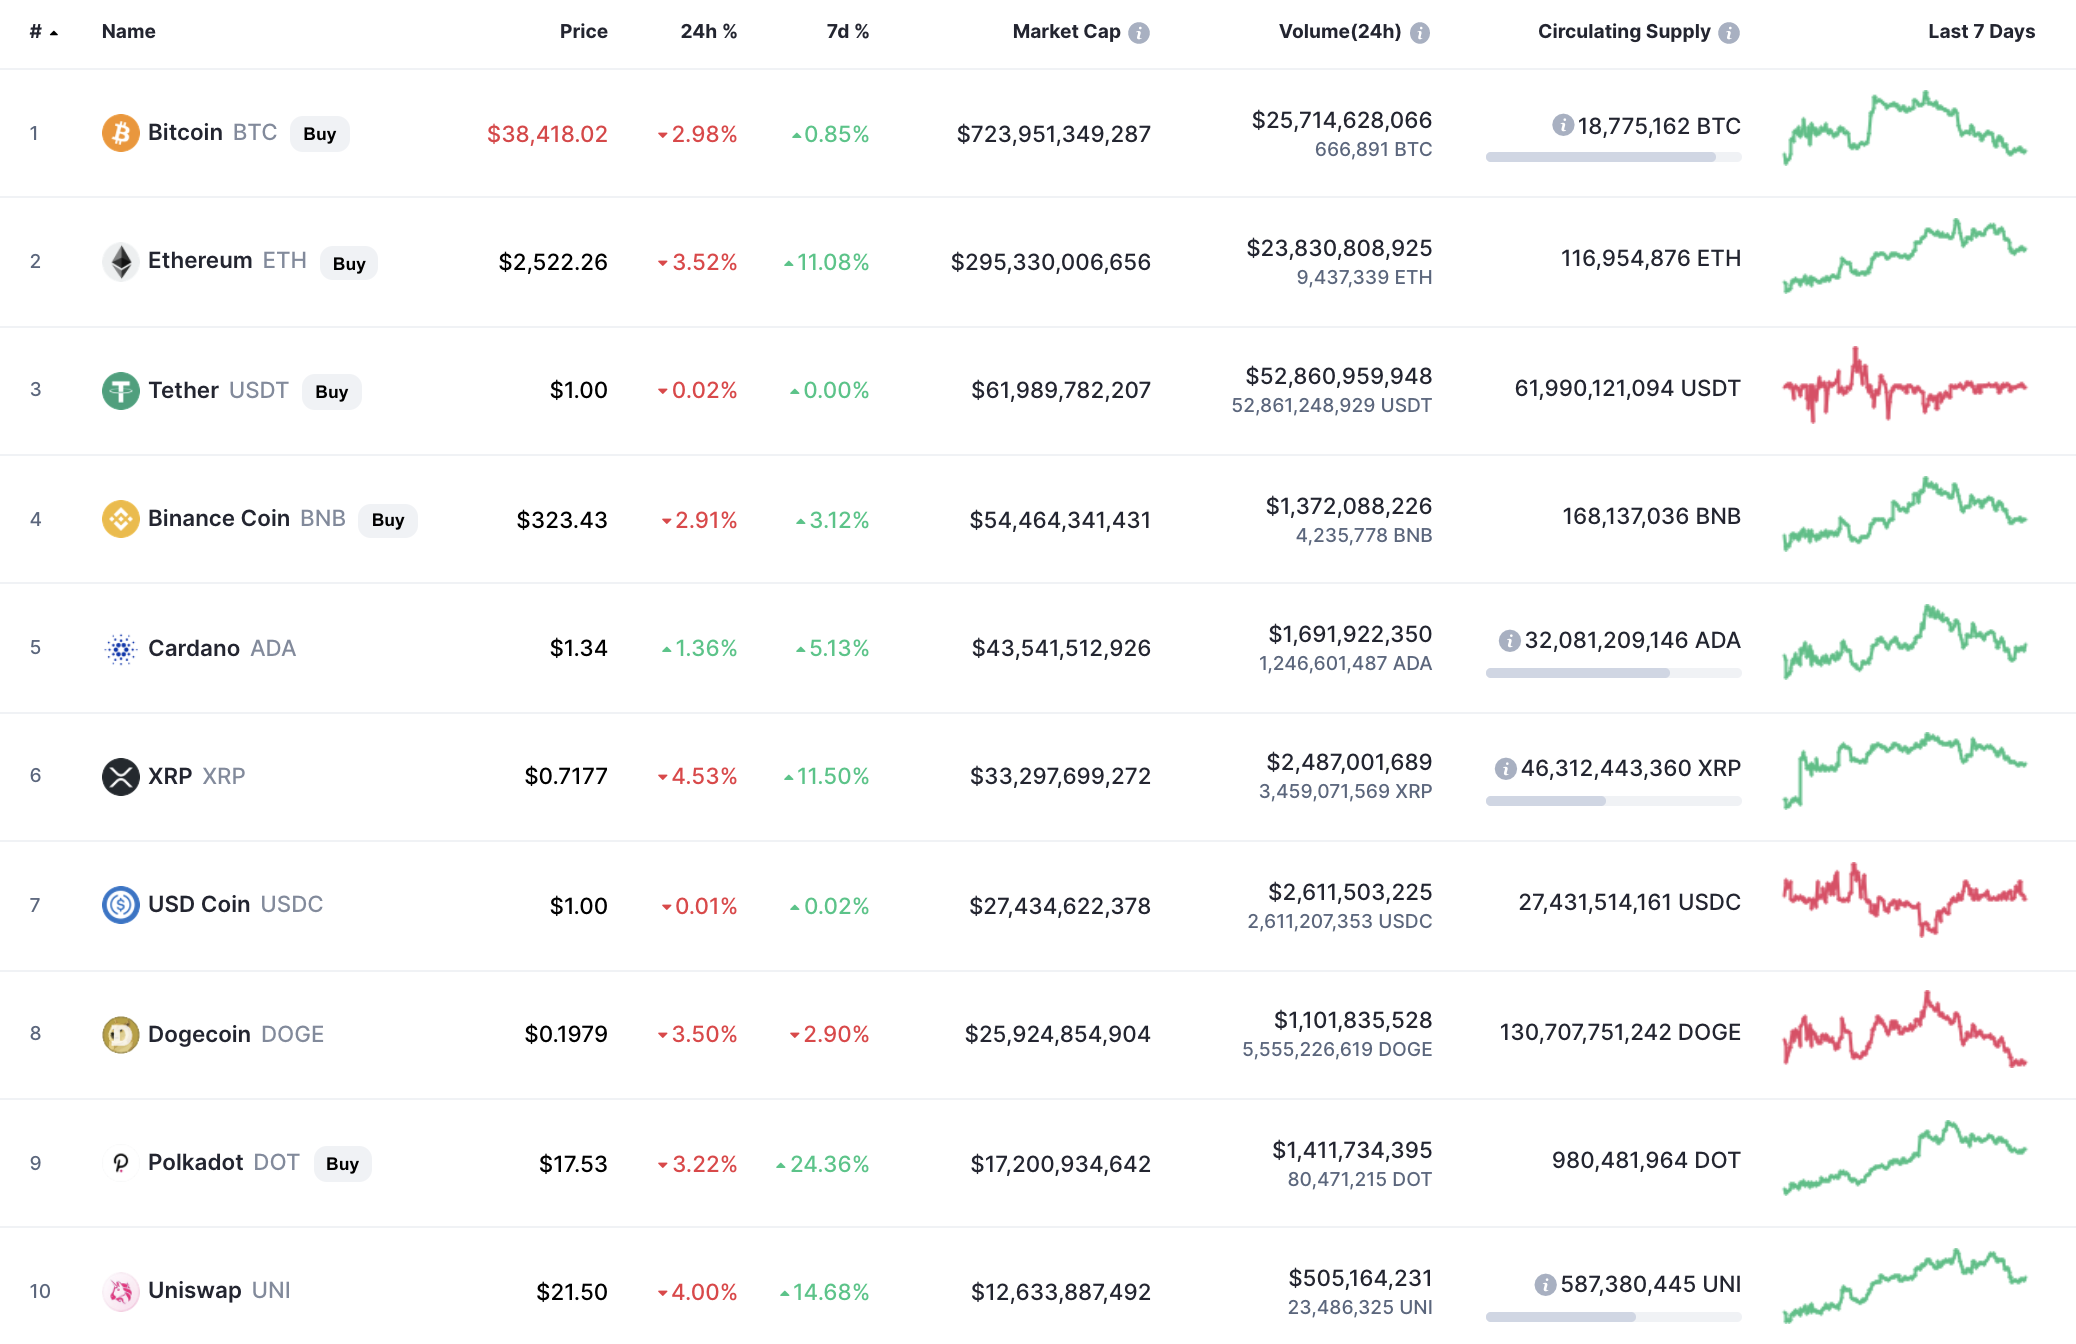
Task: Click the Bitcoin circulating supply info icon
Action: tap(1562, 125)
